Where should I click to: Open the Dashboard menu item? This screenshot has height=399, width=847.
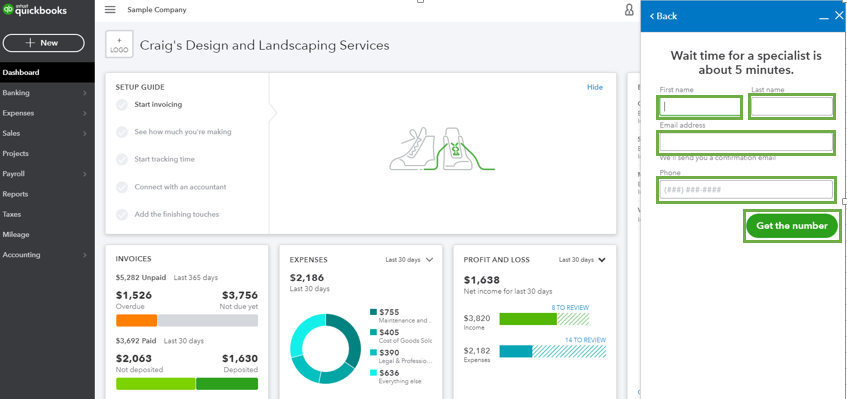(x=47, y=72)
